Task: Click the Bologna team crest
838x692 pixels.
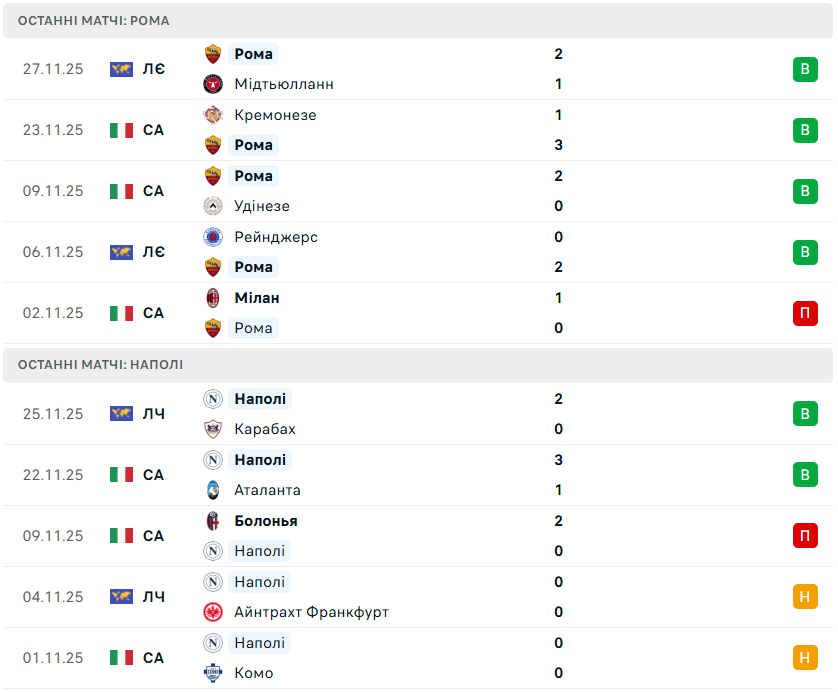Action: point(212,521)
